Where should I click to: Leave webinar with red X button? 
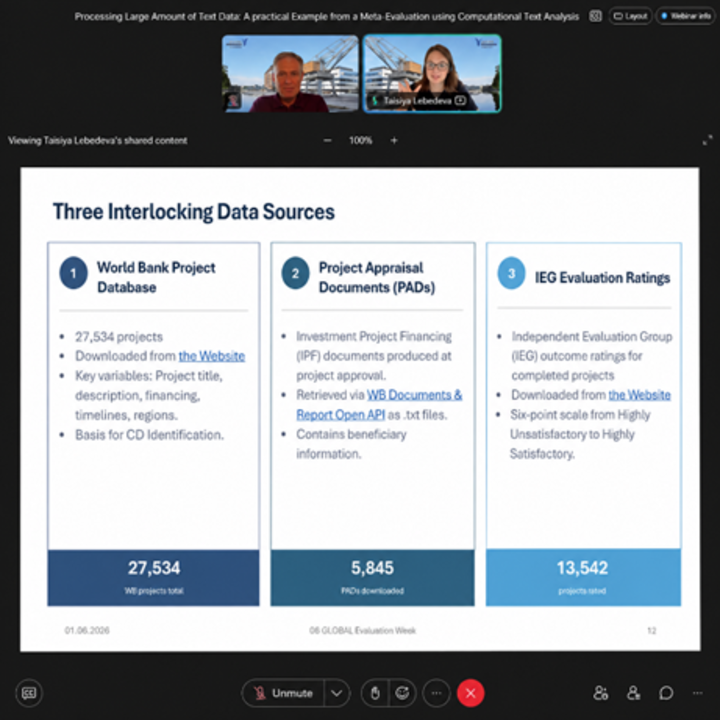[470, 693]
